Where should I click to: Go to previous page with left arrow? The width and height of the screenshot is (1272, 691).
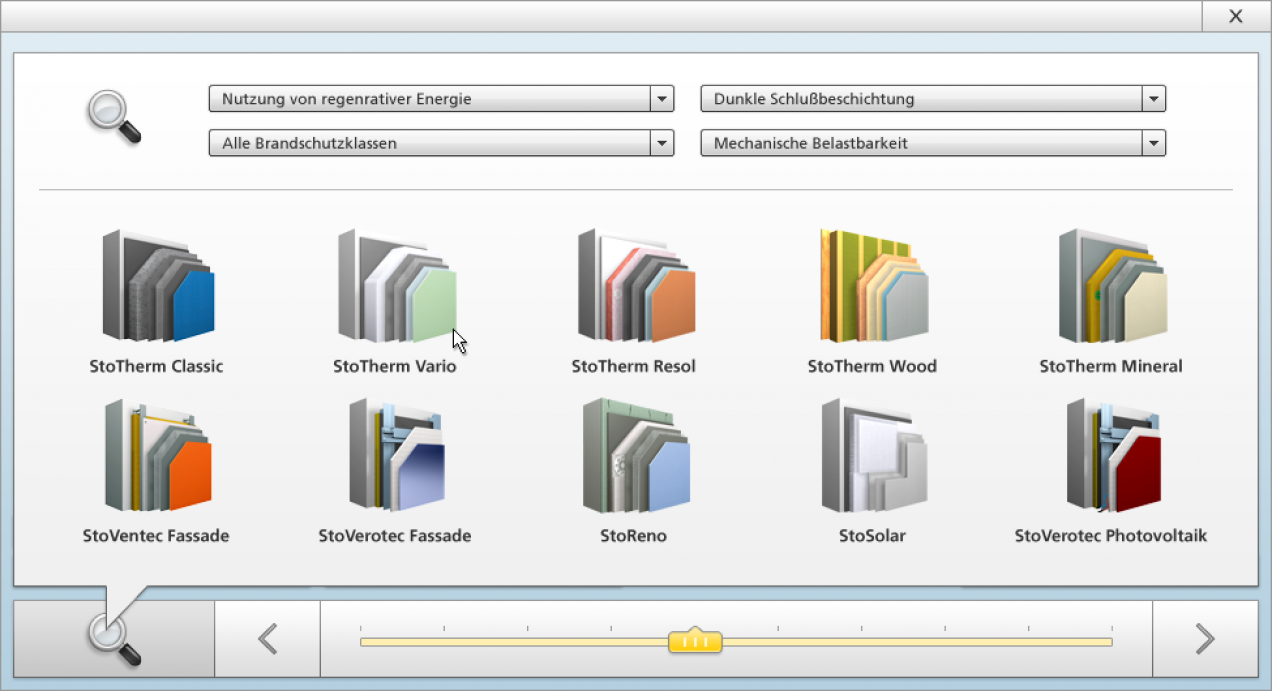point(267,639)
